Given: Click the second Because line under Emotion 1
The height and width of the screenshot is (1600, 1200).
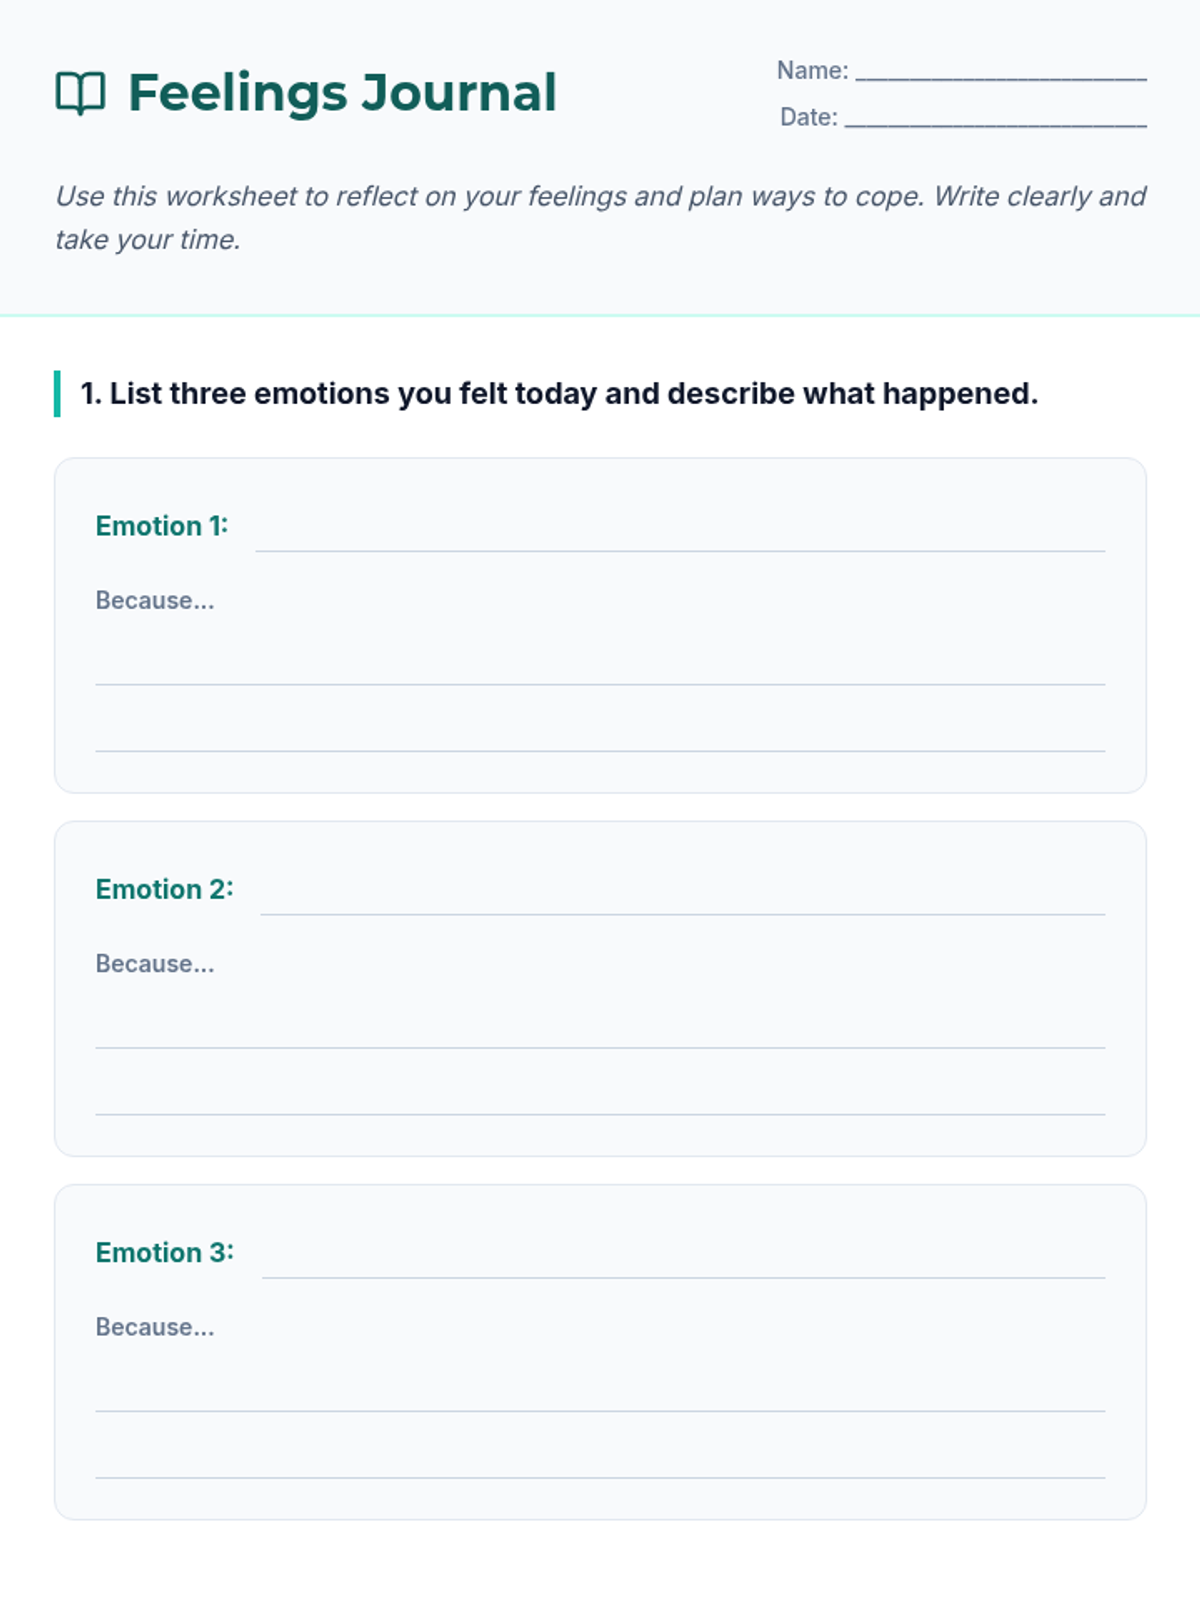Looking at the screenshot, I should 600,739.
